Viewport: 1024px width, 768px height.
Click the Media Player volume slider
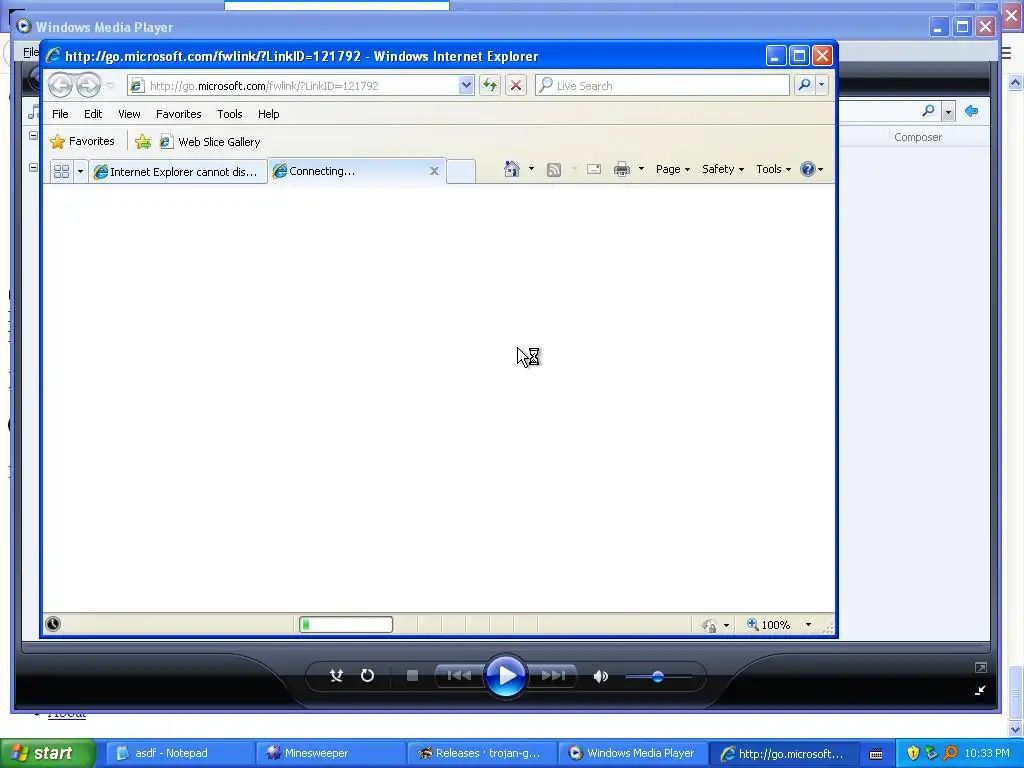pos(658,677)
